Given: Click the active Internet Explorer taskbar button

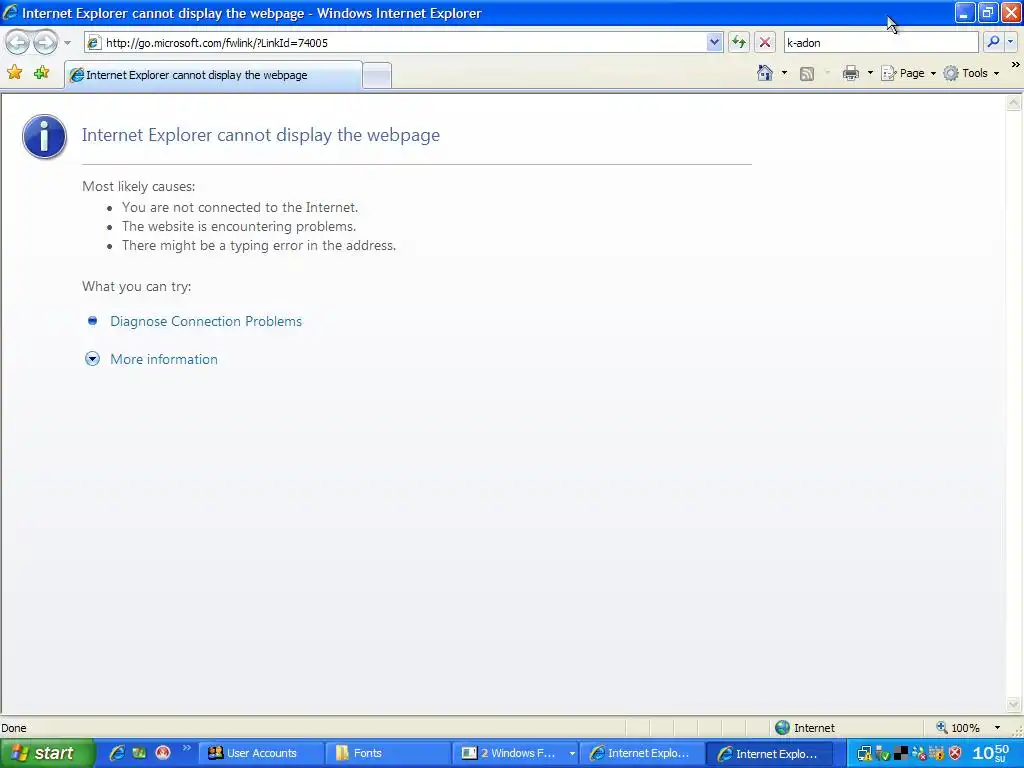Looking at the screenshot, I should [771, 753].
